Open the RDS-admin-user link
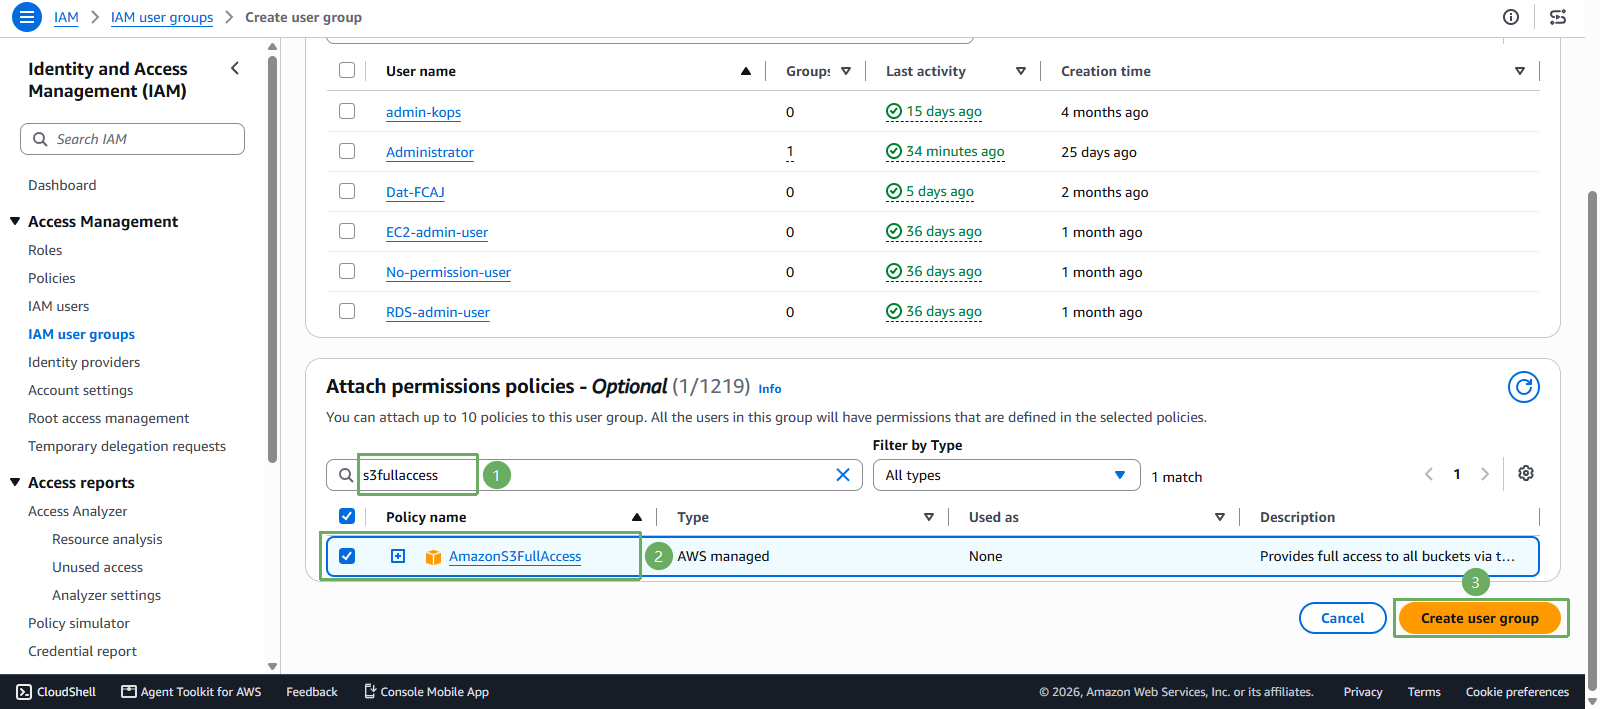This screenshot has width=1600, height=709. coord(438,312)
